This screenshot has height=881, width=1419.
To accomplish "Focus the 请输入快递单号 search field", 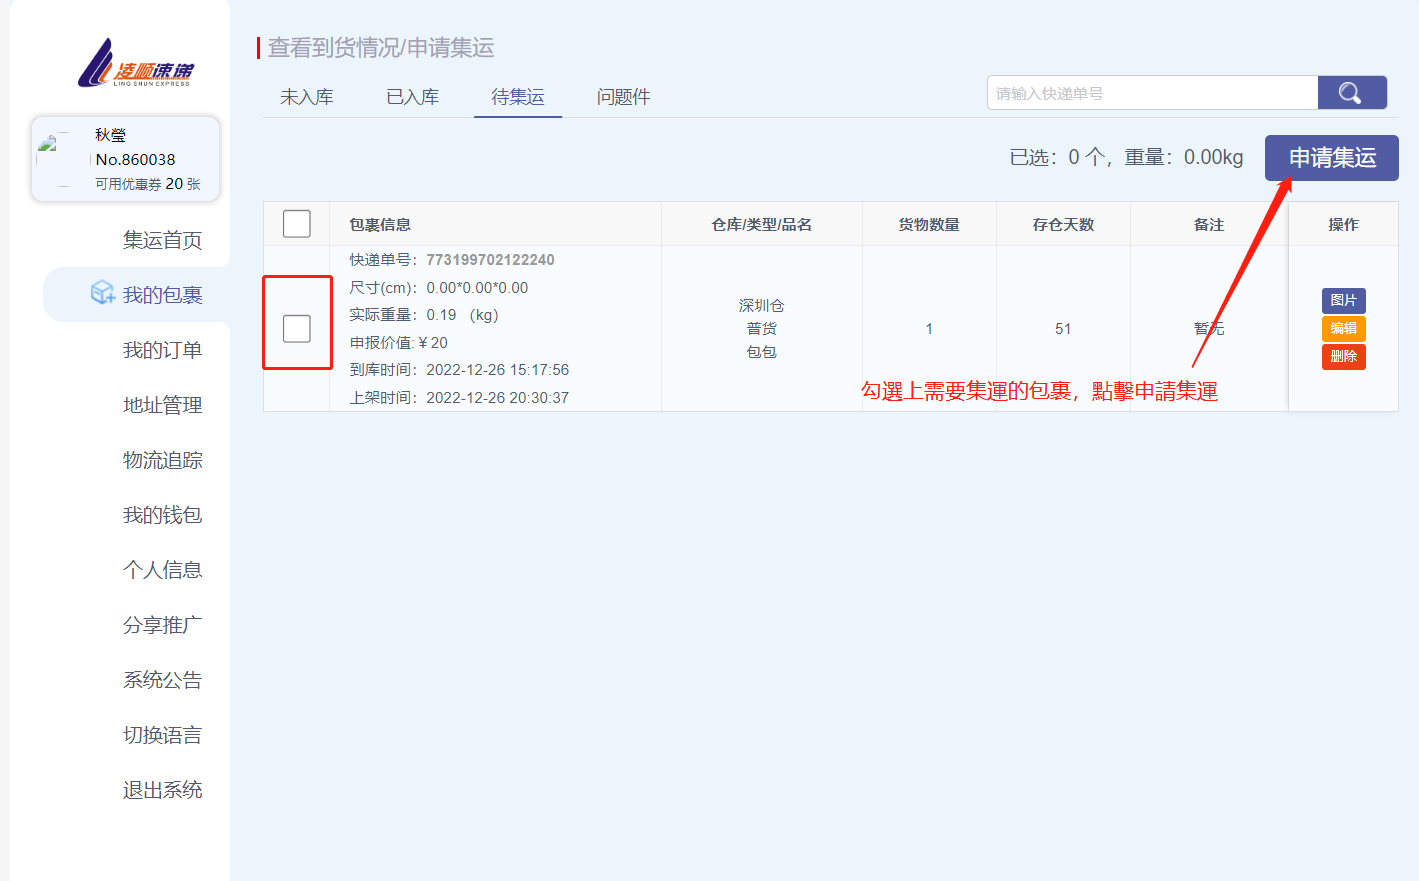I will coord(1152,93).
